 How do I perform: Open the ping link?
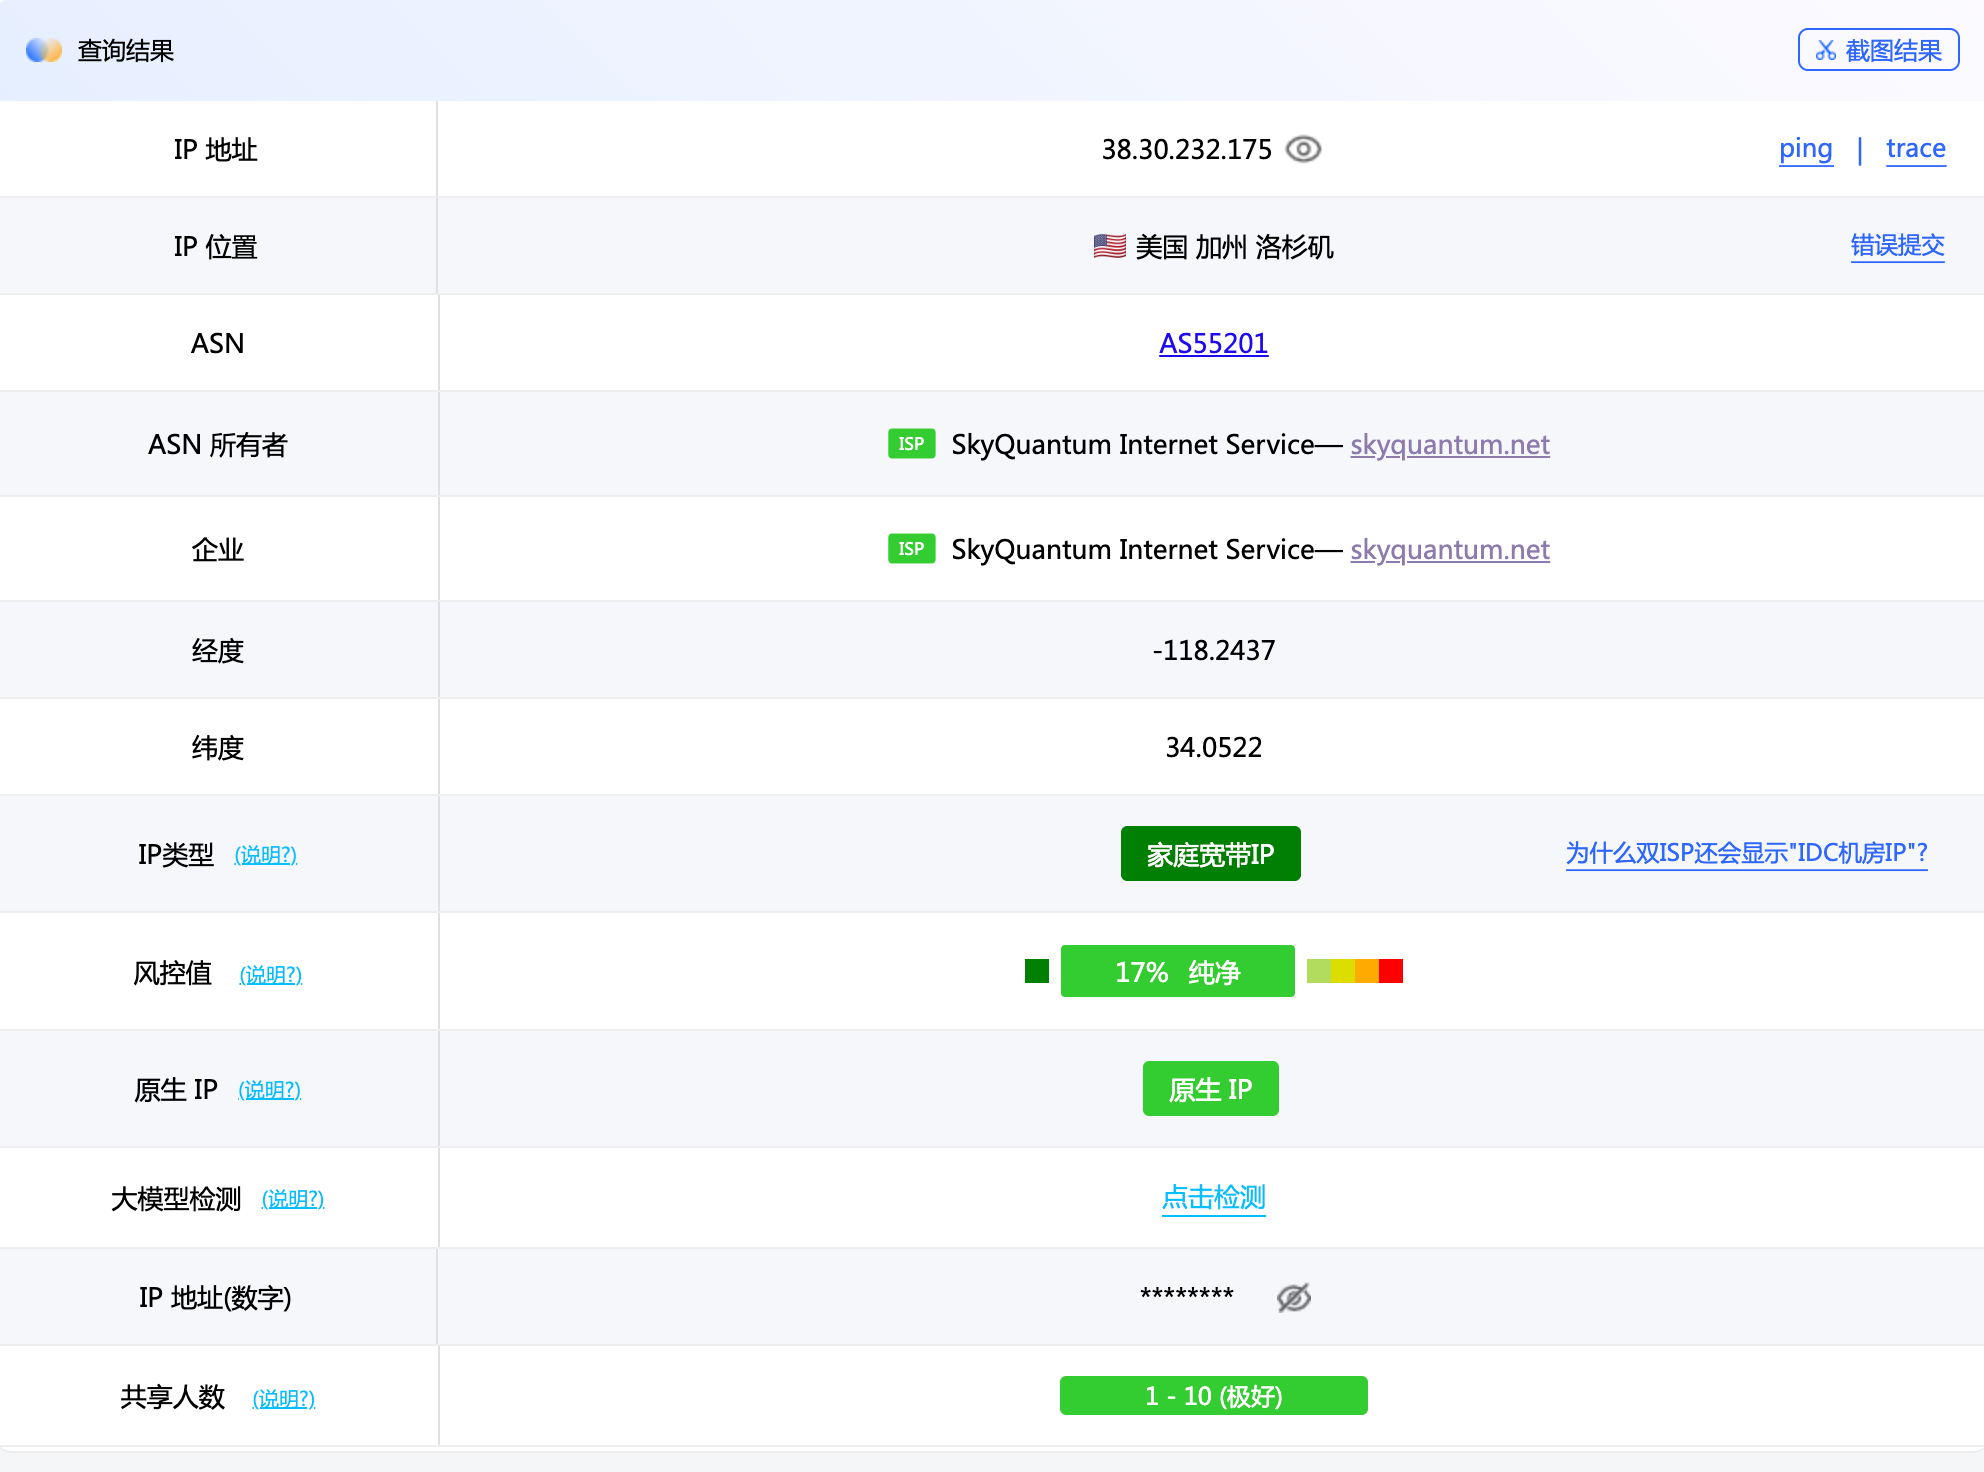coord(1805,149)
